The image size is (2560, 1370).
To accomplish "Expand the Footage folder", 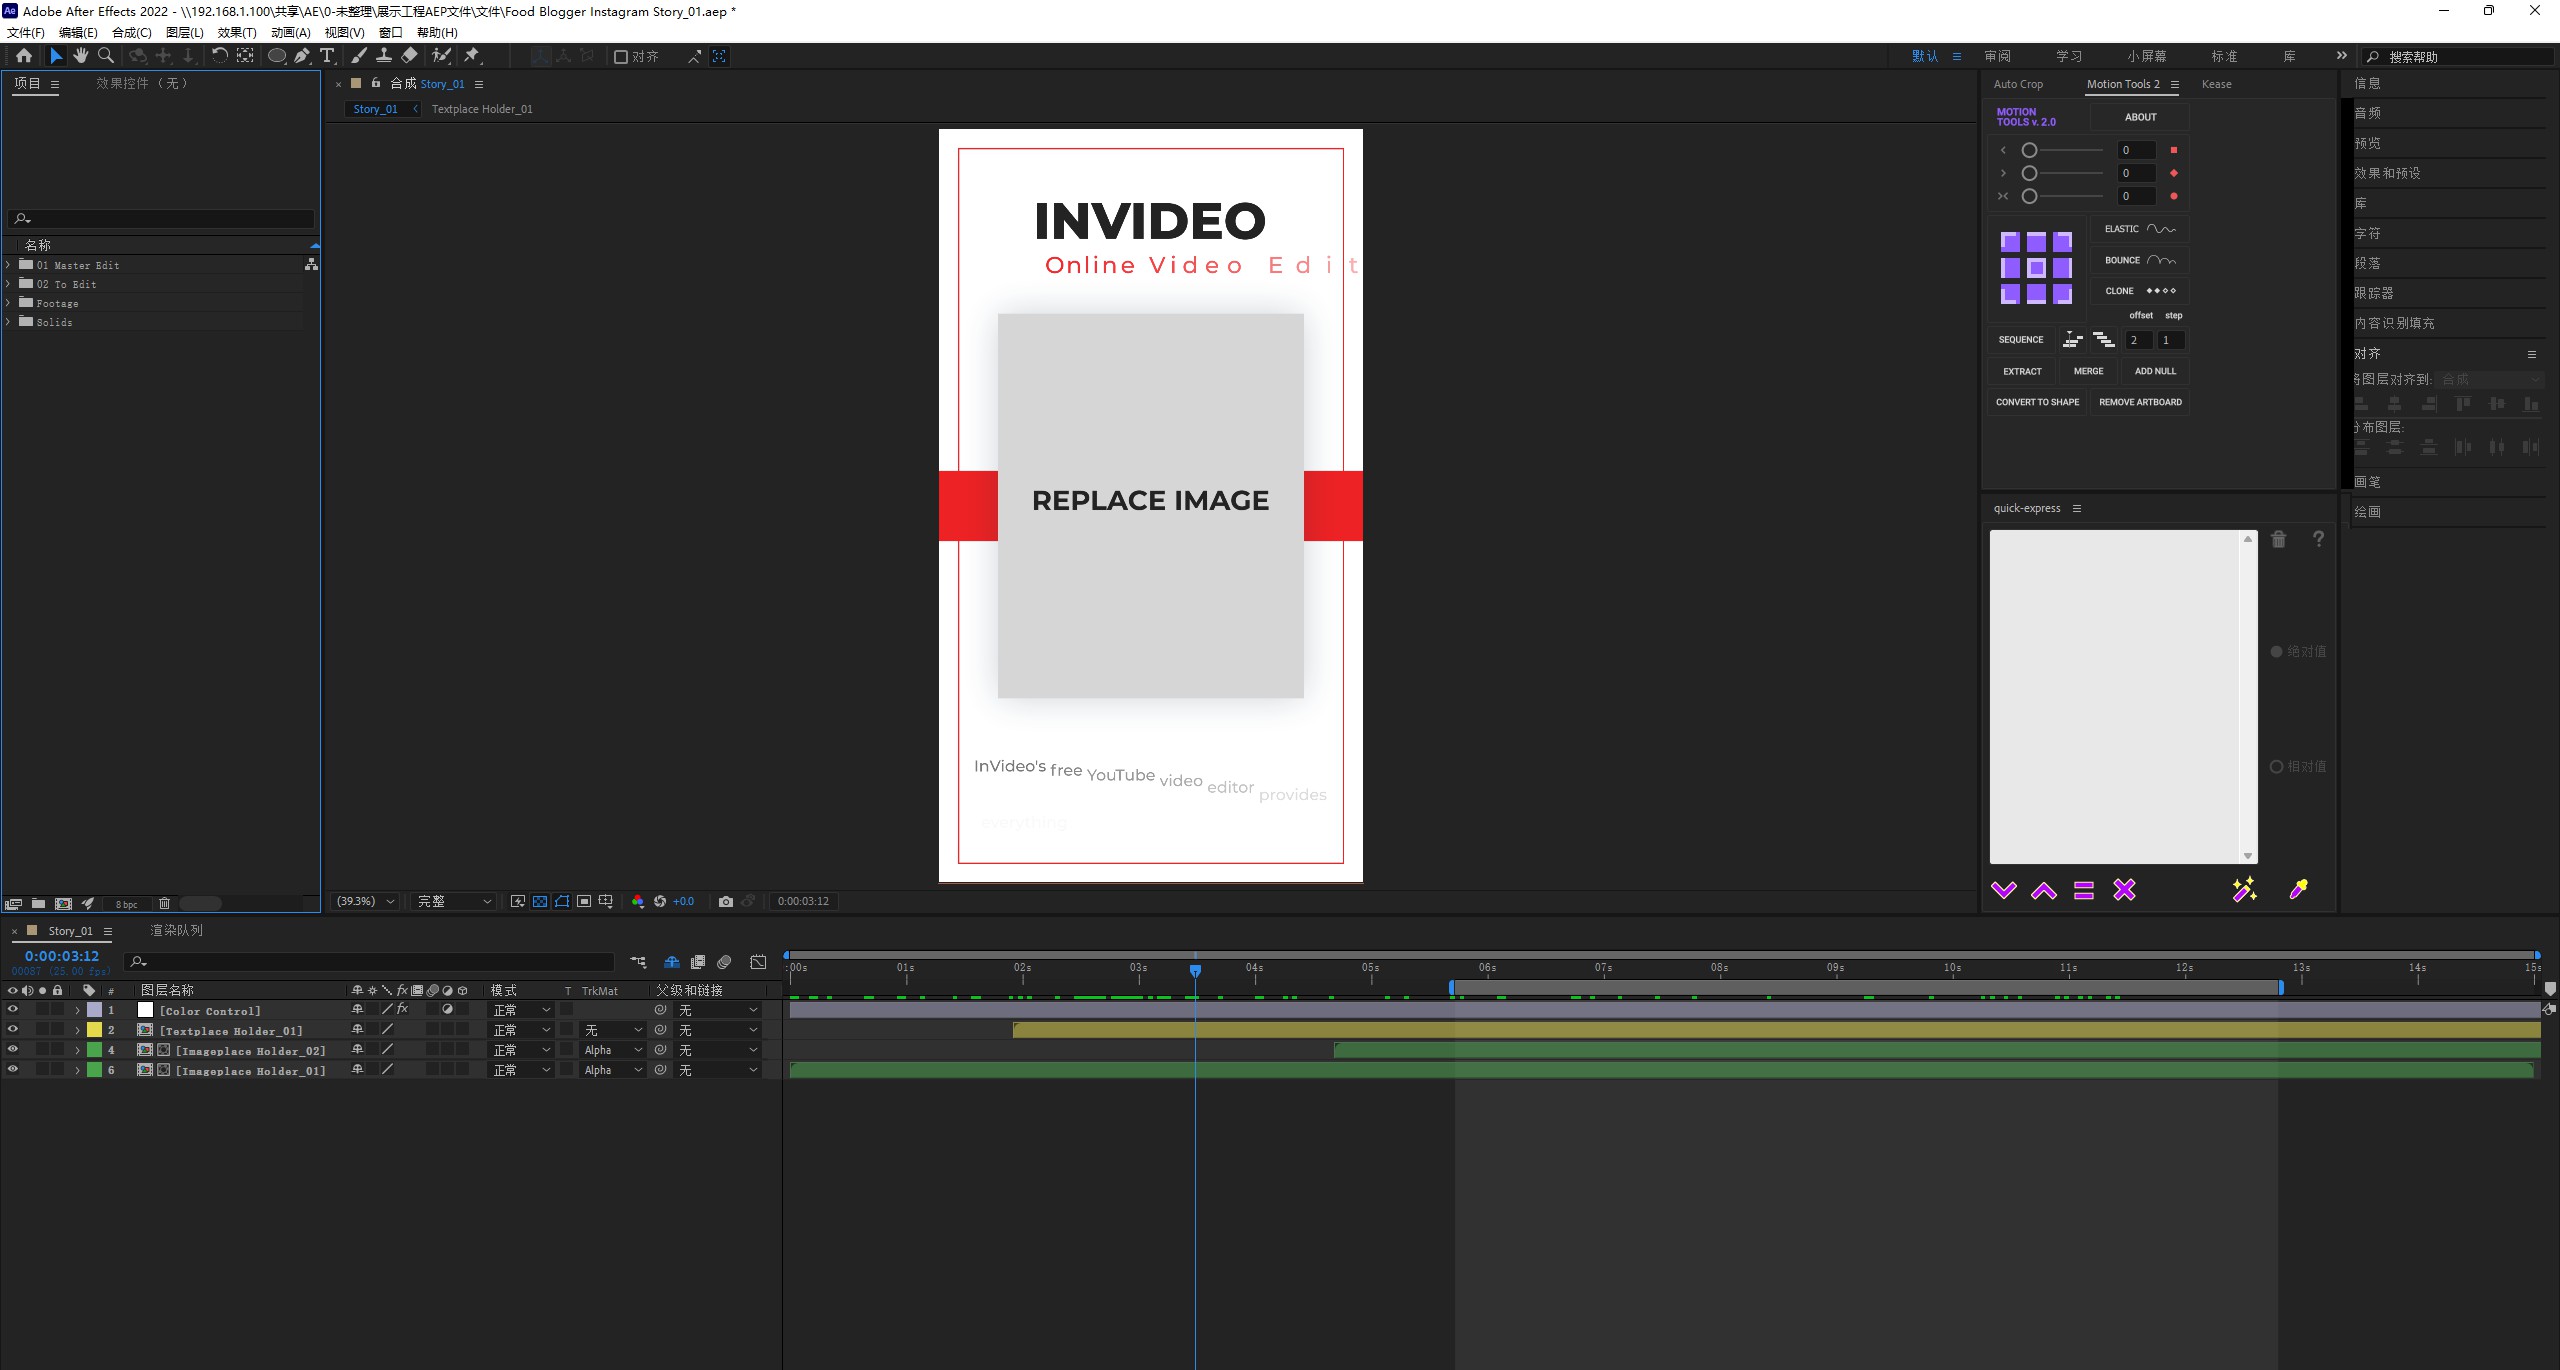I will tap(8, 303).
